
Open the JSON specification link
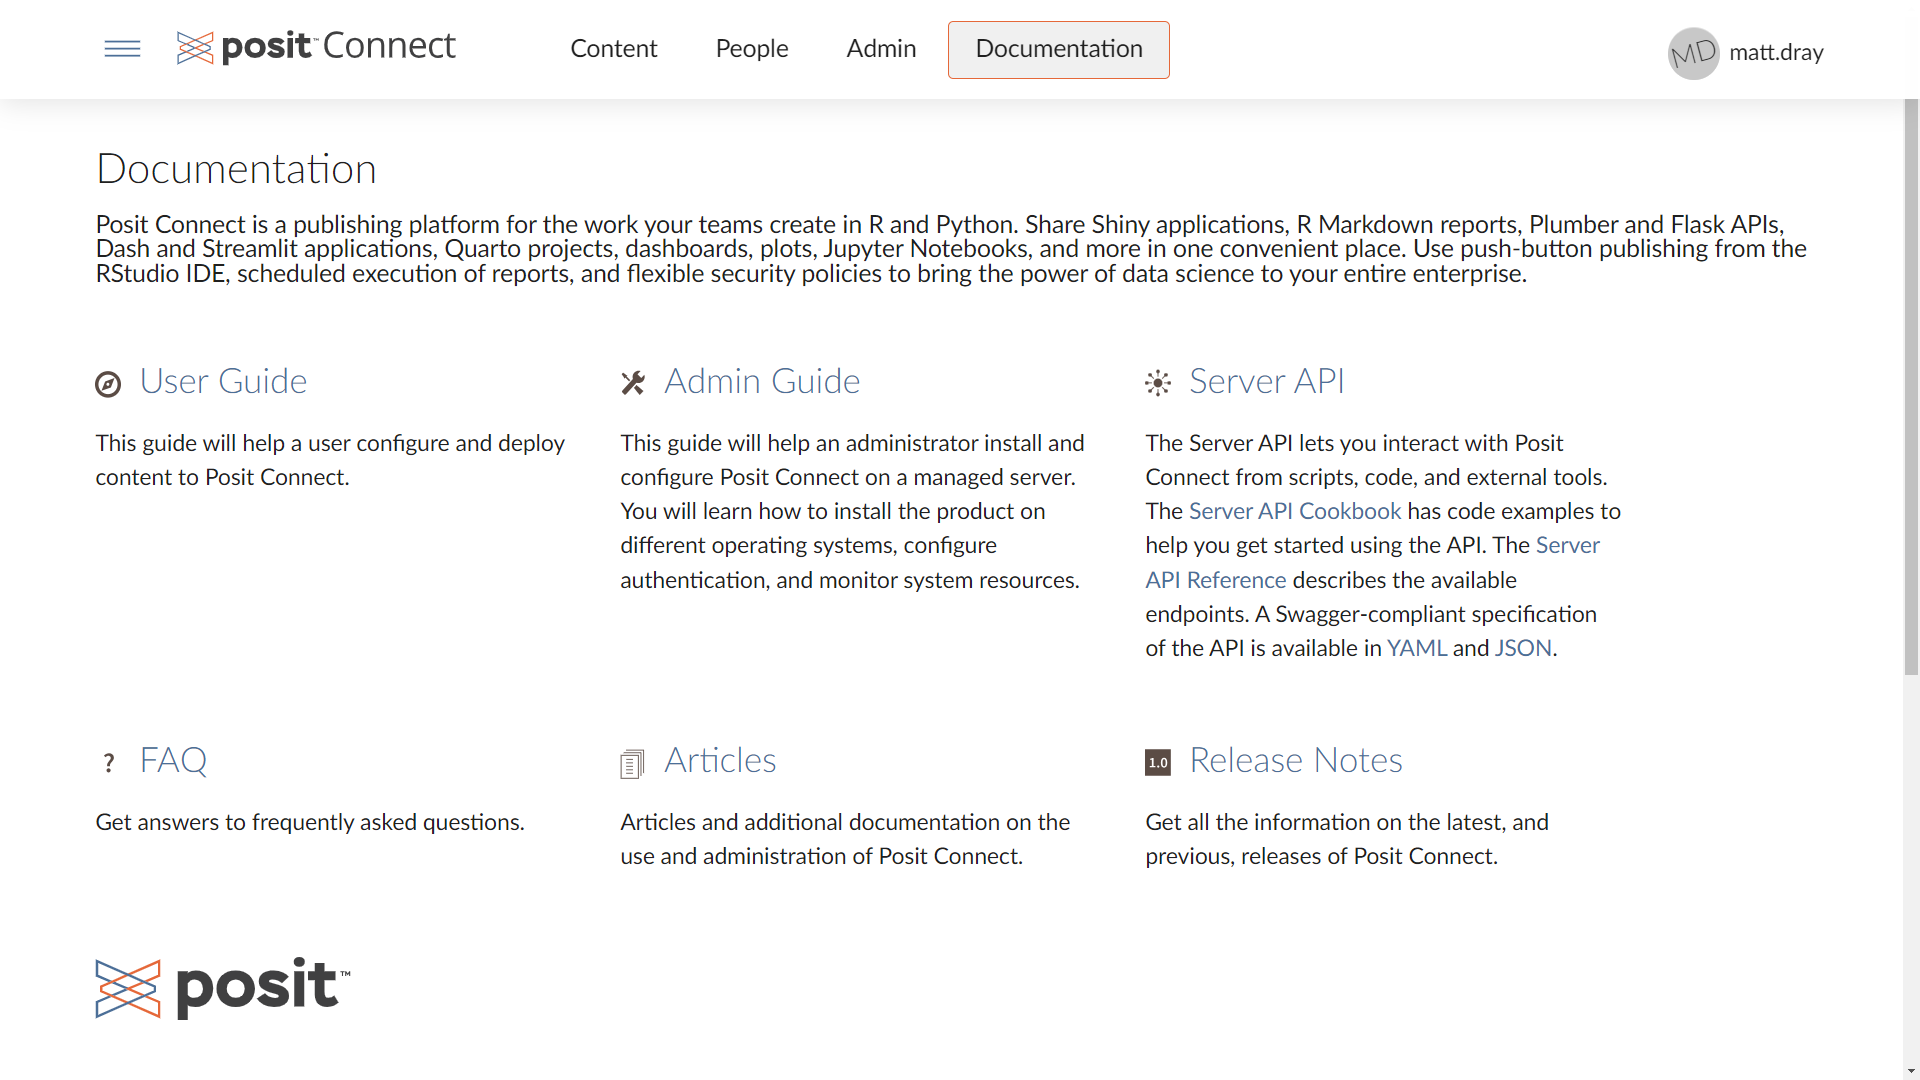(x=1522, y=648)
